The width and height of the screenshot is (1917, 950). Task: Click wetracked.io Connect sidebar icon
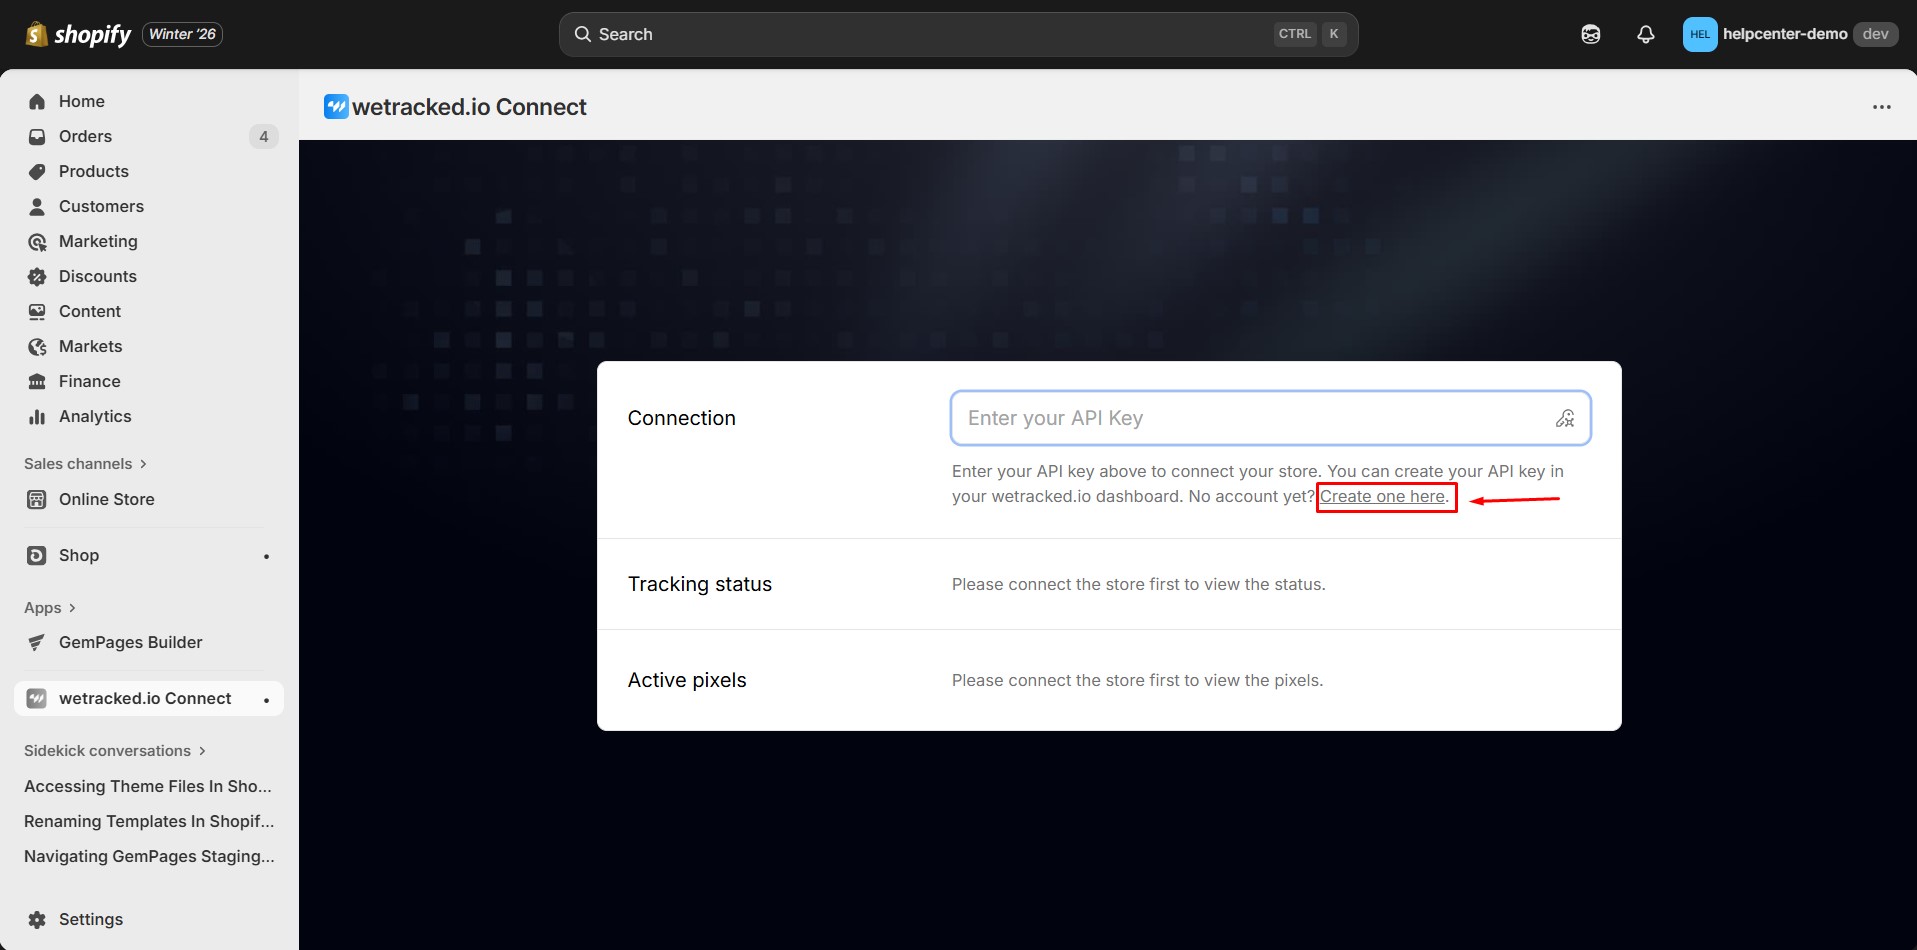[37, 699]
